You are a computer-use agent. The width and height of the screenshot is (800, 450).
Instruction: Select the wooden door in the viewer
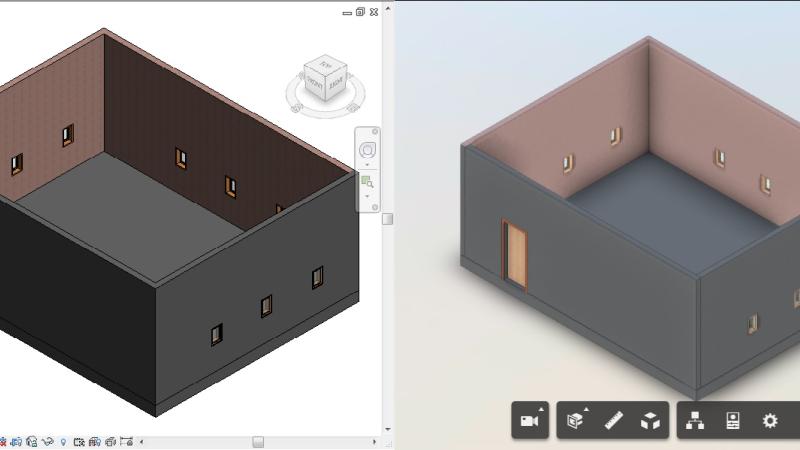(516, 255)
